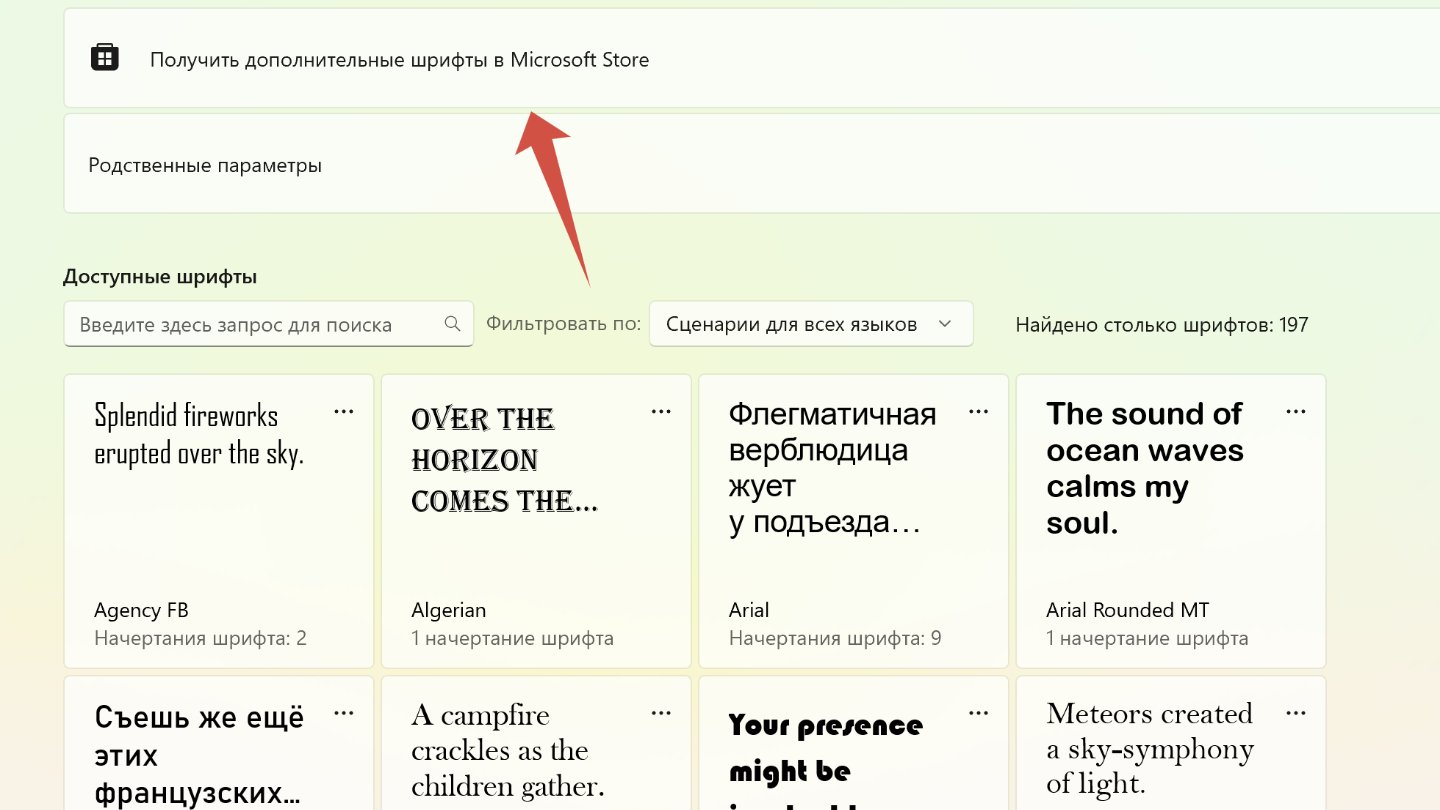This screenshot has width=1440, height=810.
Task: Open the Arial font card
Action: point(853,521)
